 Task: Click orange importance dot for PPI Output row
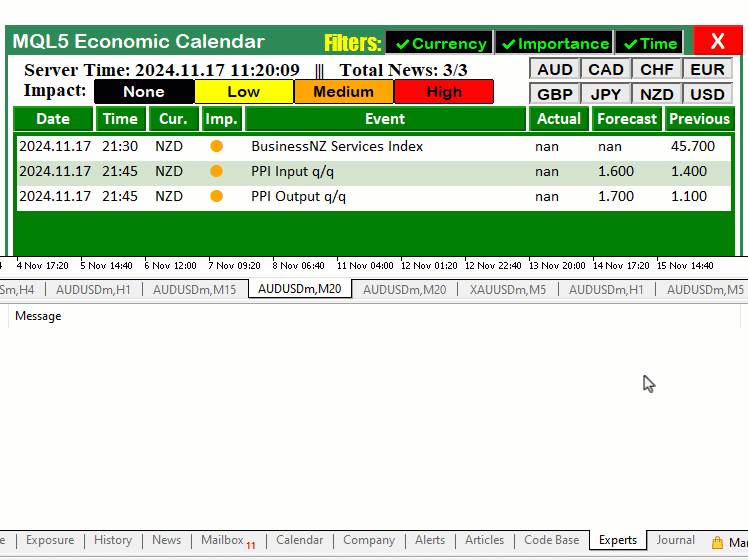click(217, 196)
